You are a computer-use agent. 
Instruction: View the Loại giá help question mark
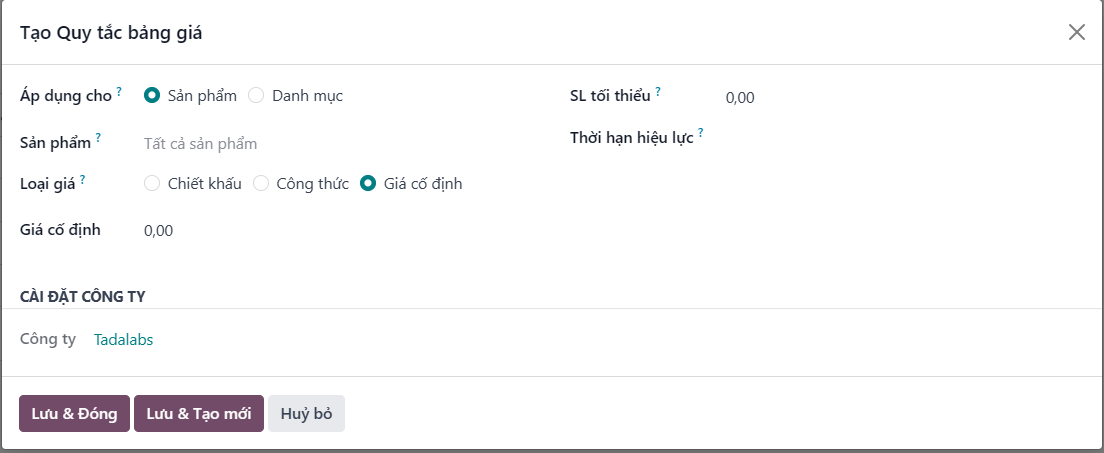click(x=82, y=180)
